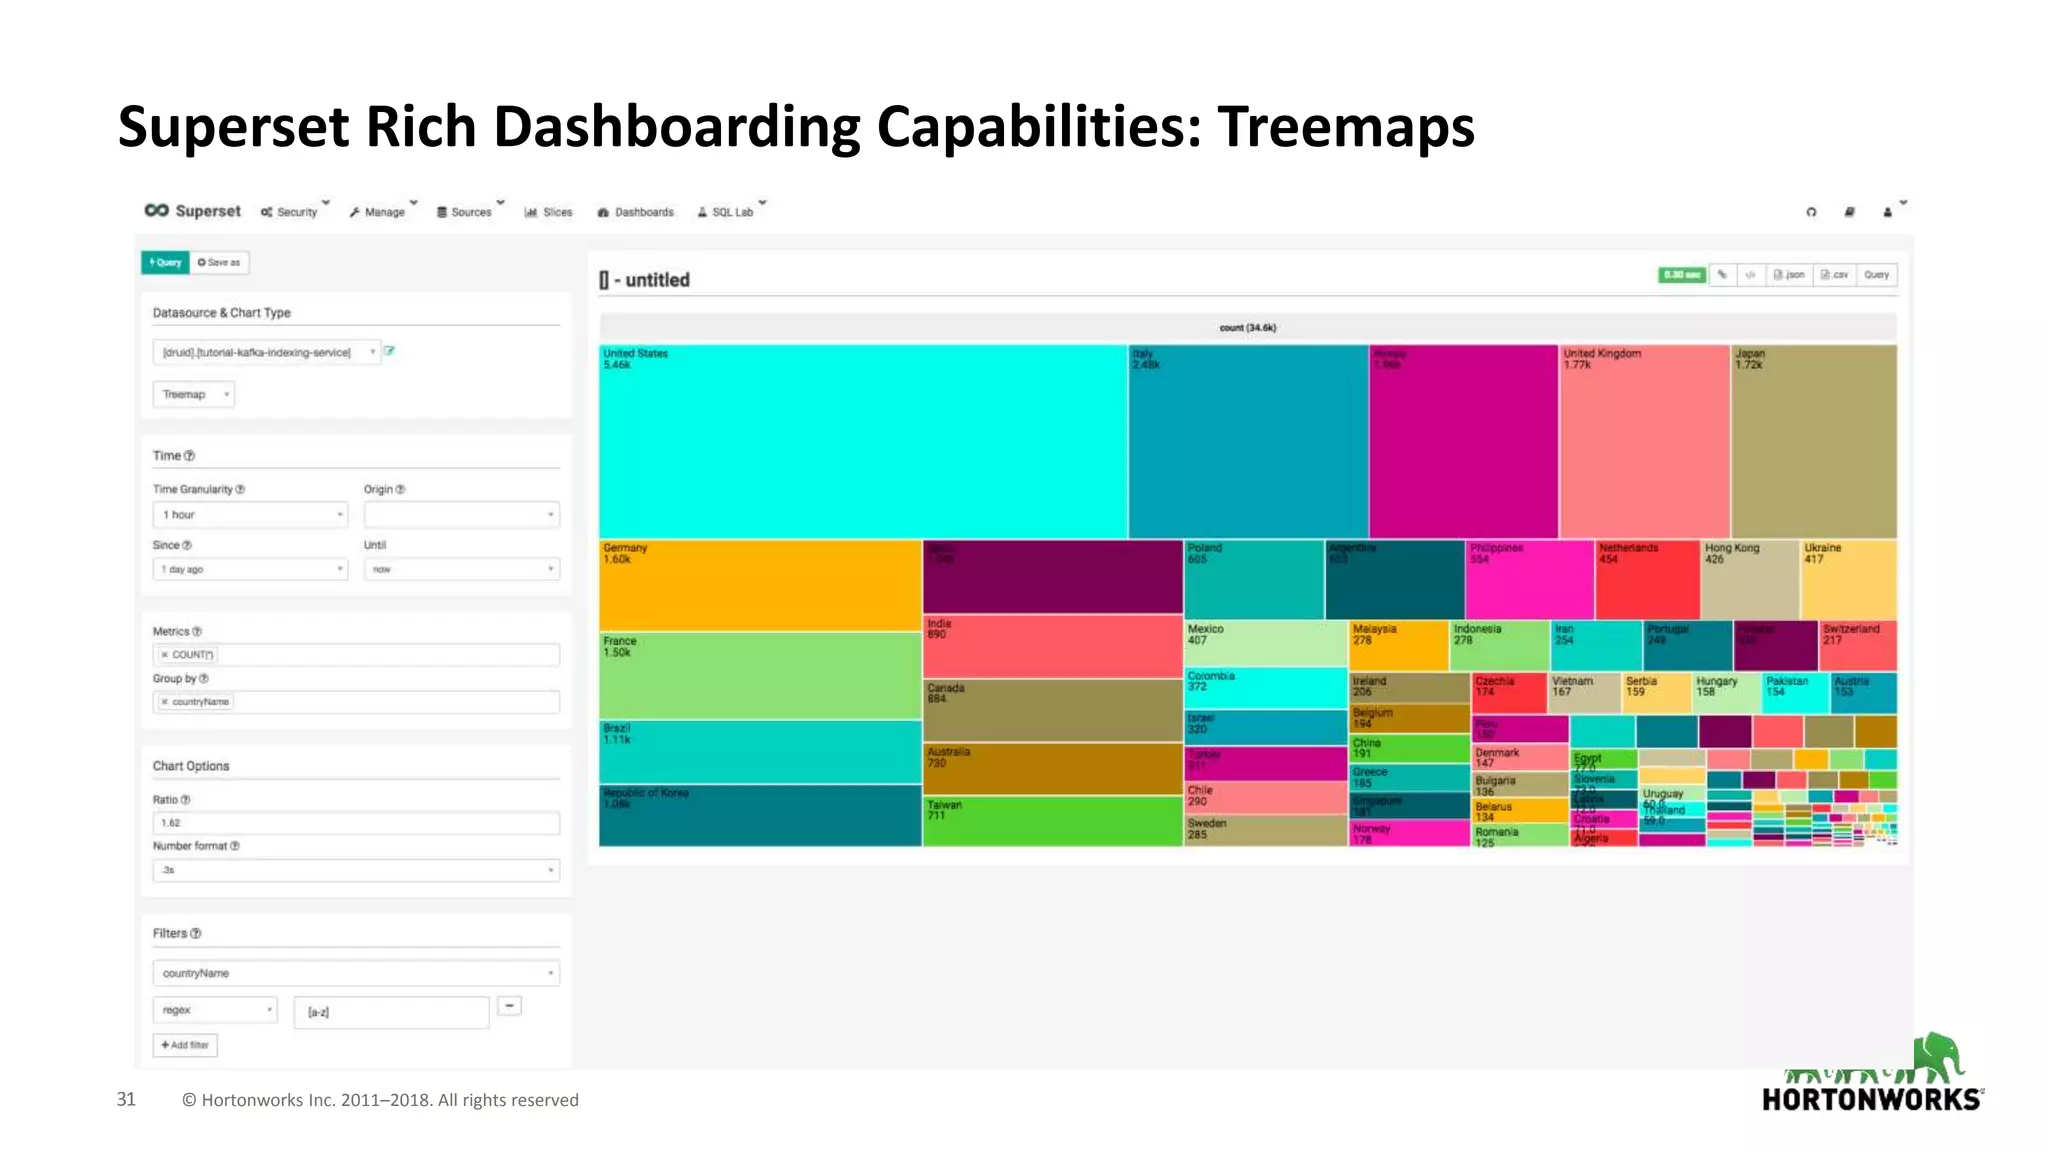Remove the COUNT(*) metric tag
The width and height of the screenshot is (2048, 1152).
(x=165, y=655)
